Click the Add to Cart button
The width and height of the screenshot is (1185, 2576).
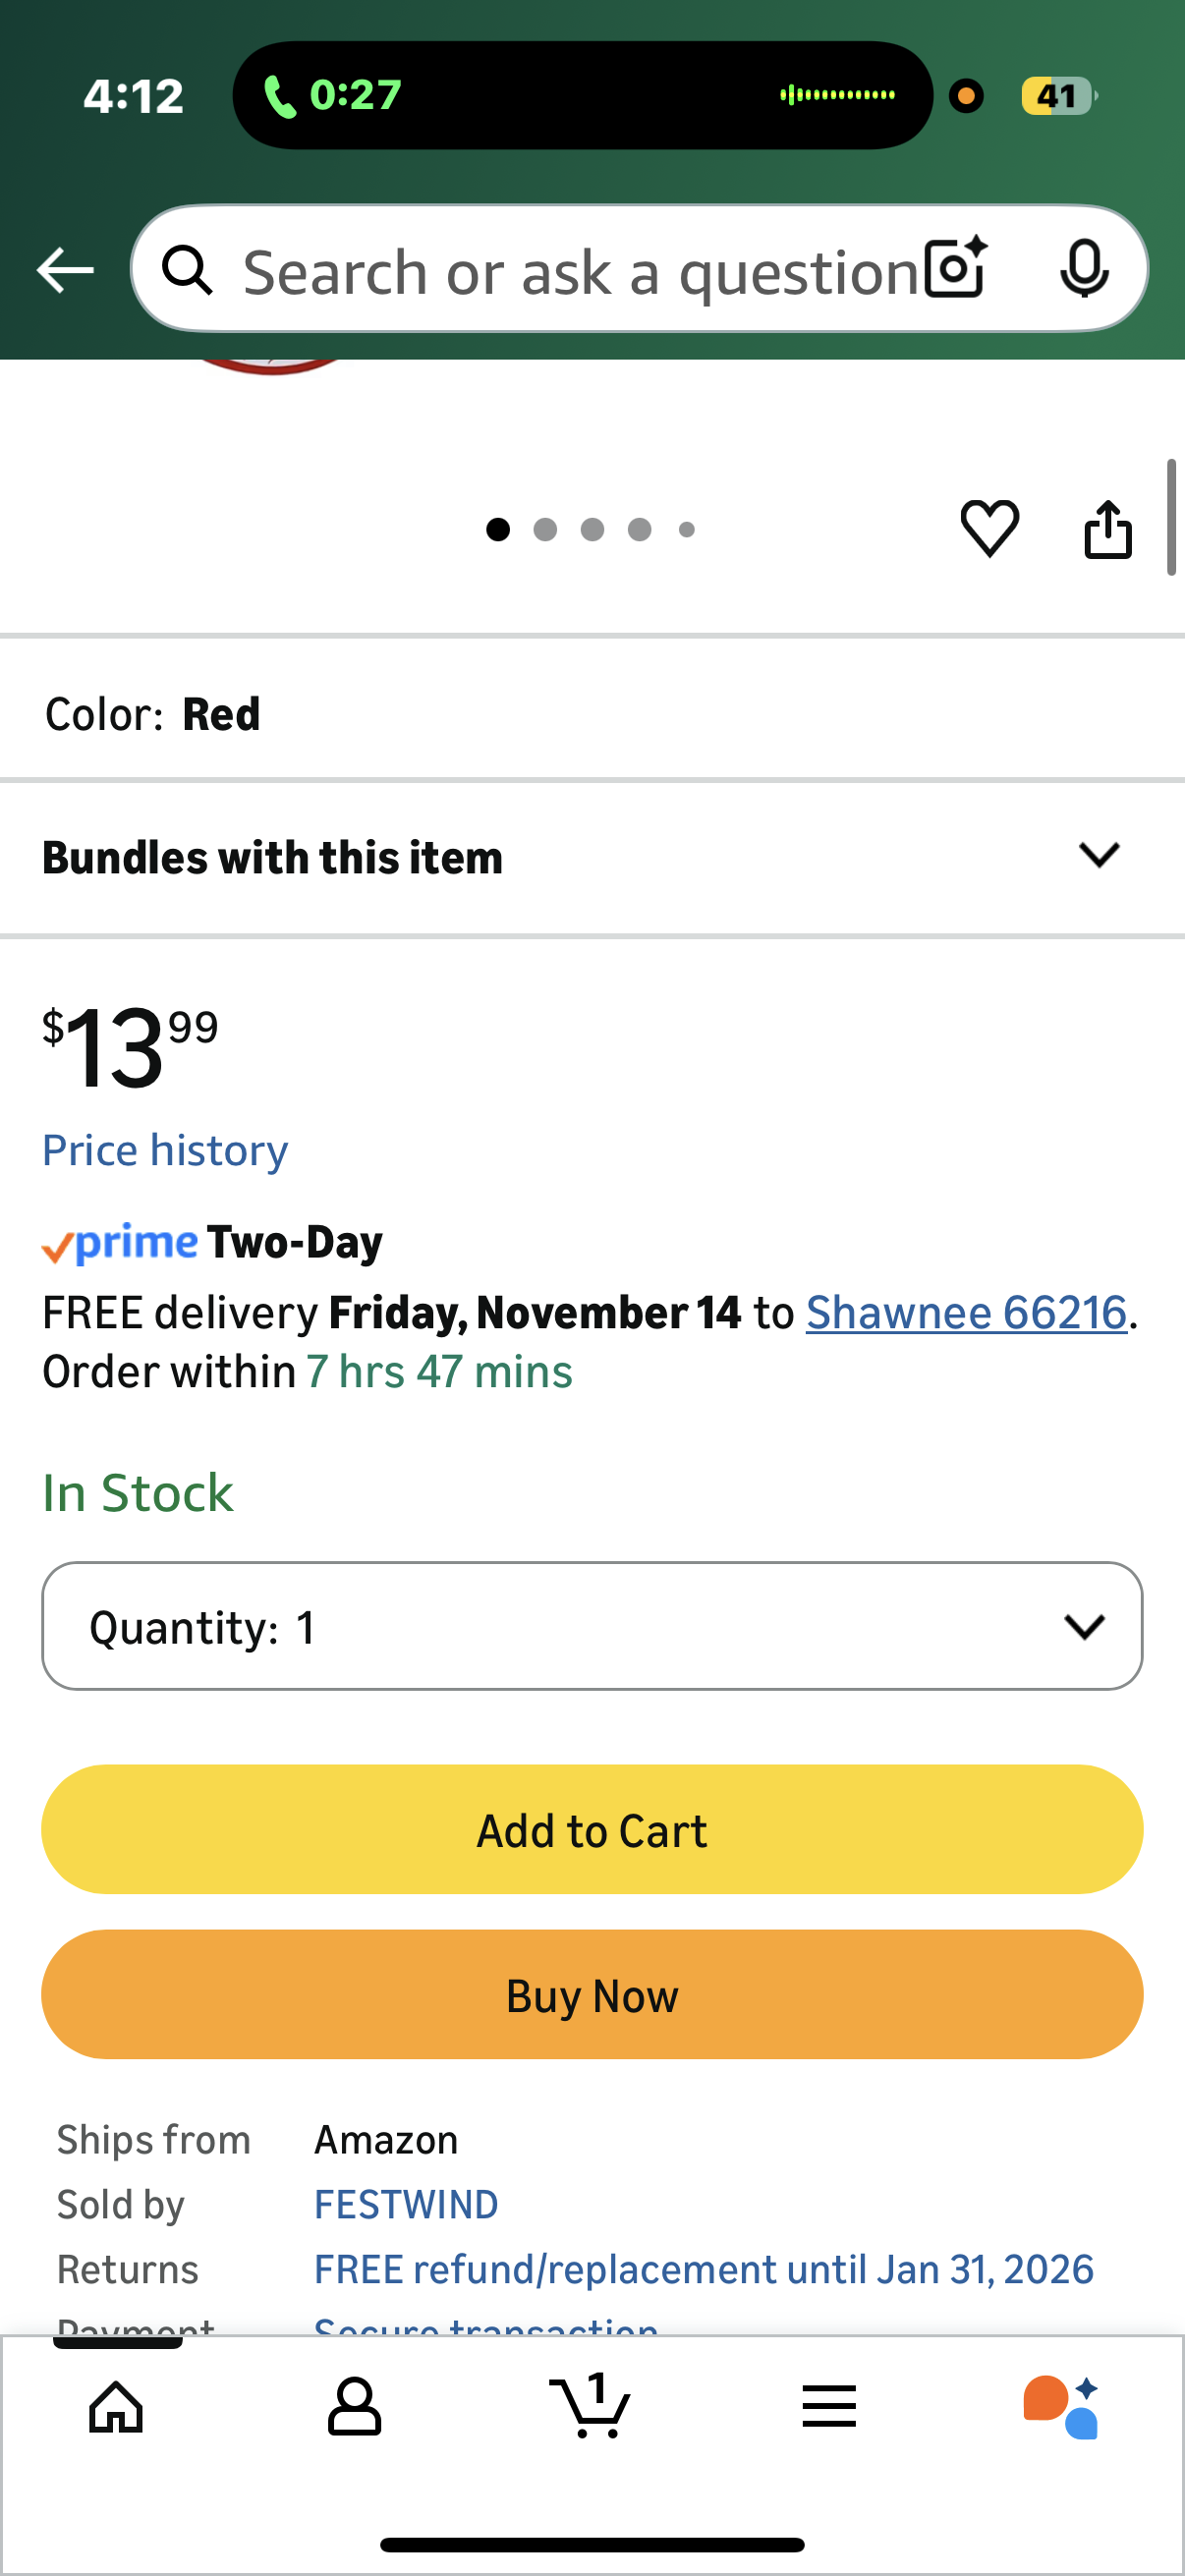click(x=592, y=1829)
